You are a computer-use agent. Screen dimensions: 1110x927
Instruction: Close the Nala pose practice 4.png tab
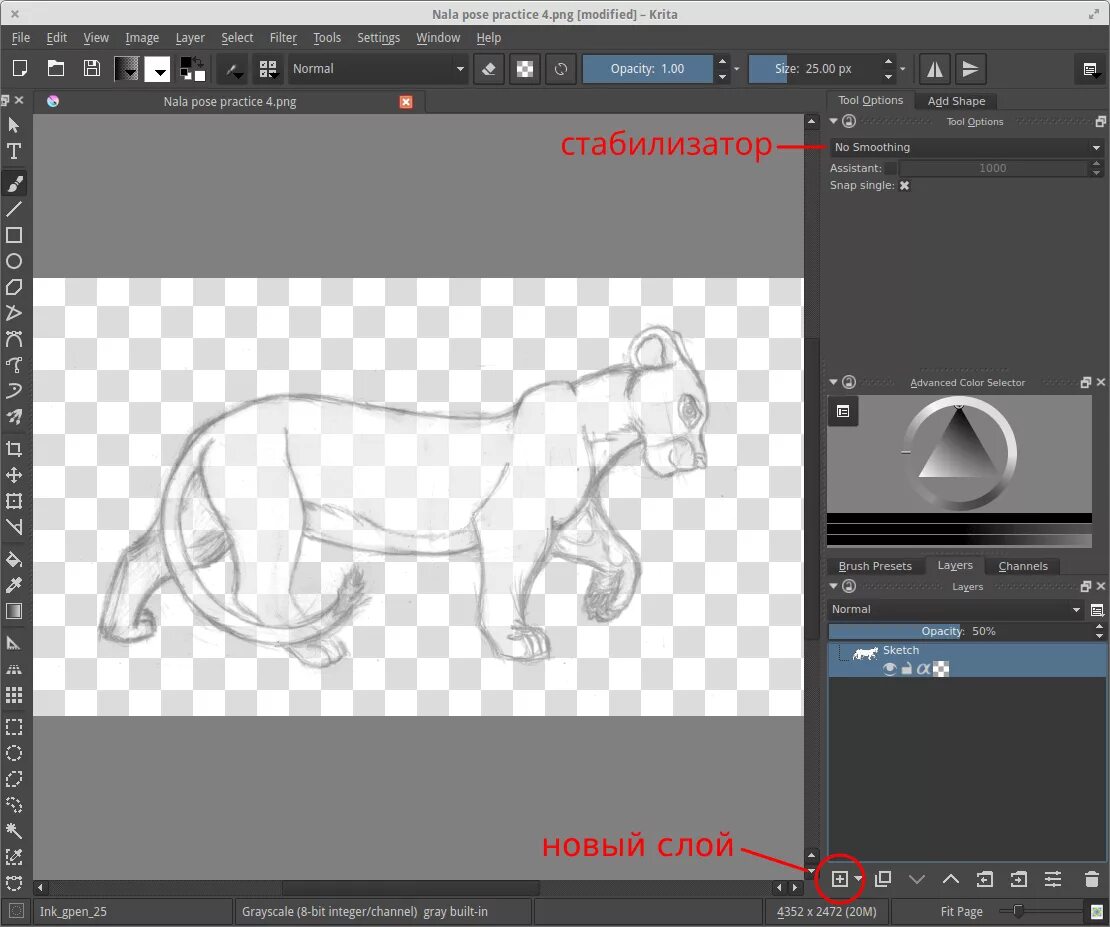[x=406, y=102]
